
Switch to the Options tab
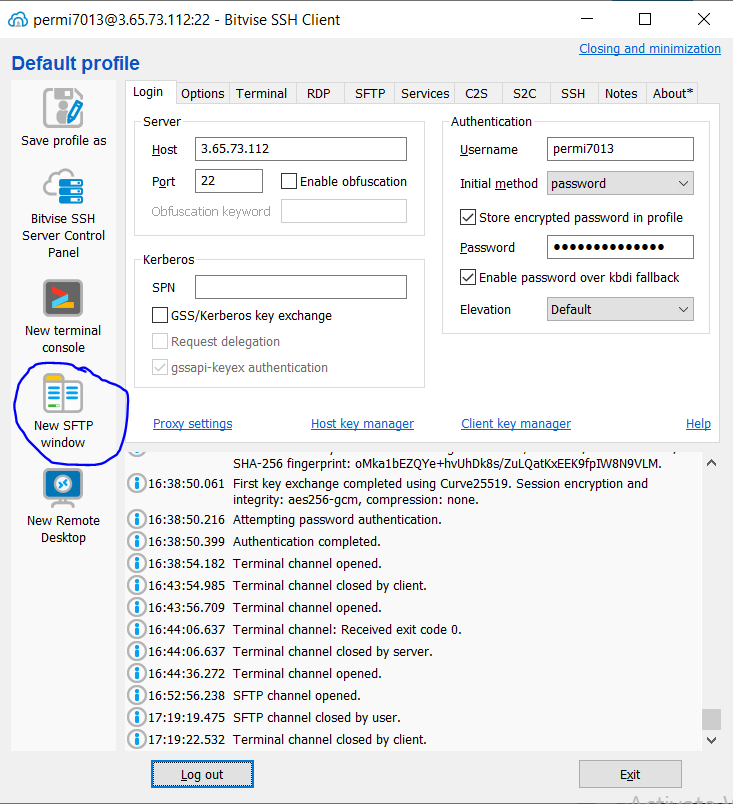pyautogui.click(x=202, y=93)
